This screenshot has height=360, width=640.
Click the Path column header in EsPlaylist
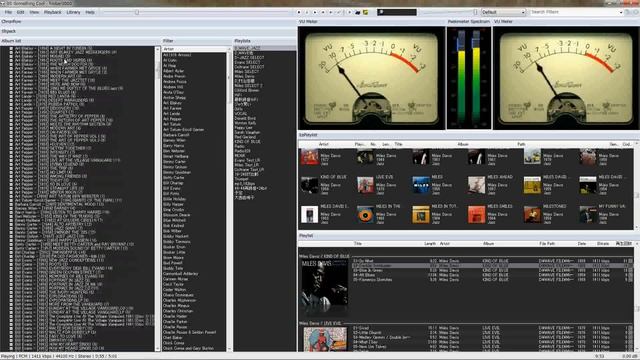(521, 144)
